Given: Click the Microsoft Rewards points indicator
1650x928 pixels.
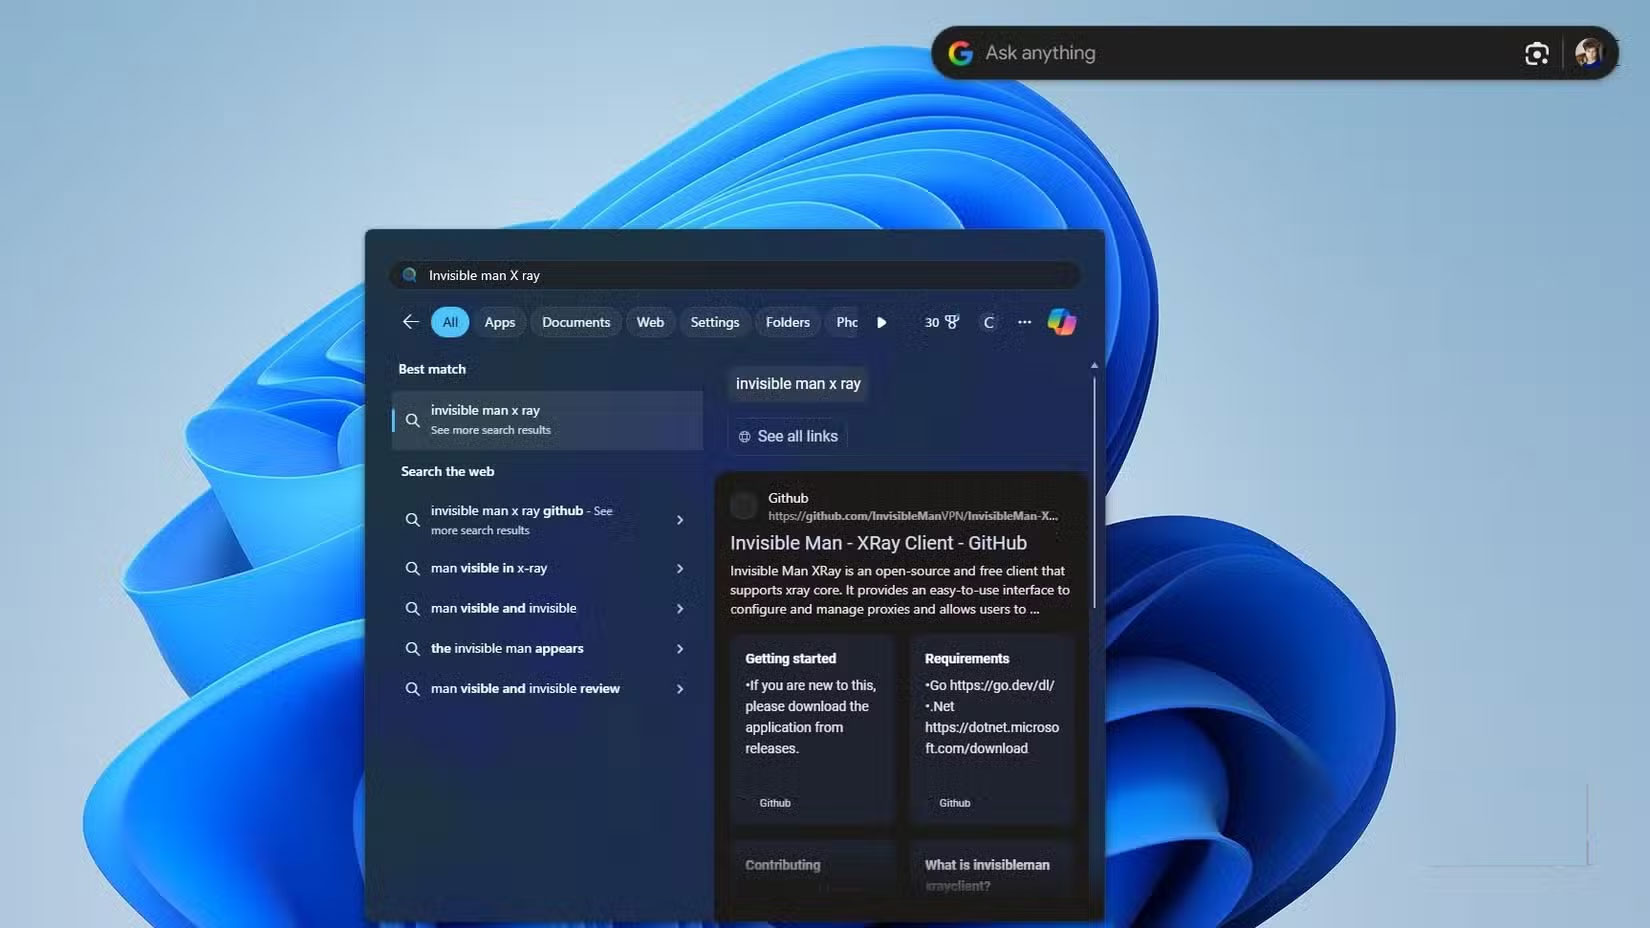Looking at the screenshot, I should [940, 322].
